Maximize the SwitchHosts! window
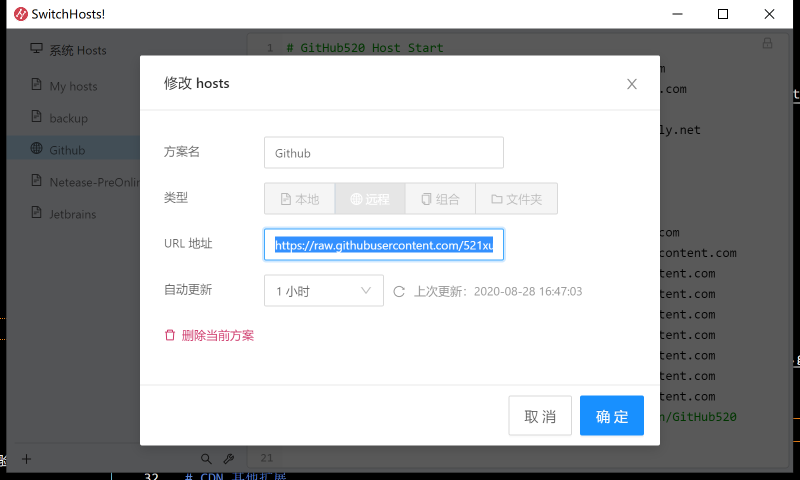800x480 pixels. [x=723, y=14]
